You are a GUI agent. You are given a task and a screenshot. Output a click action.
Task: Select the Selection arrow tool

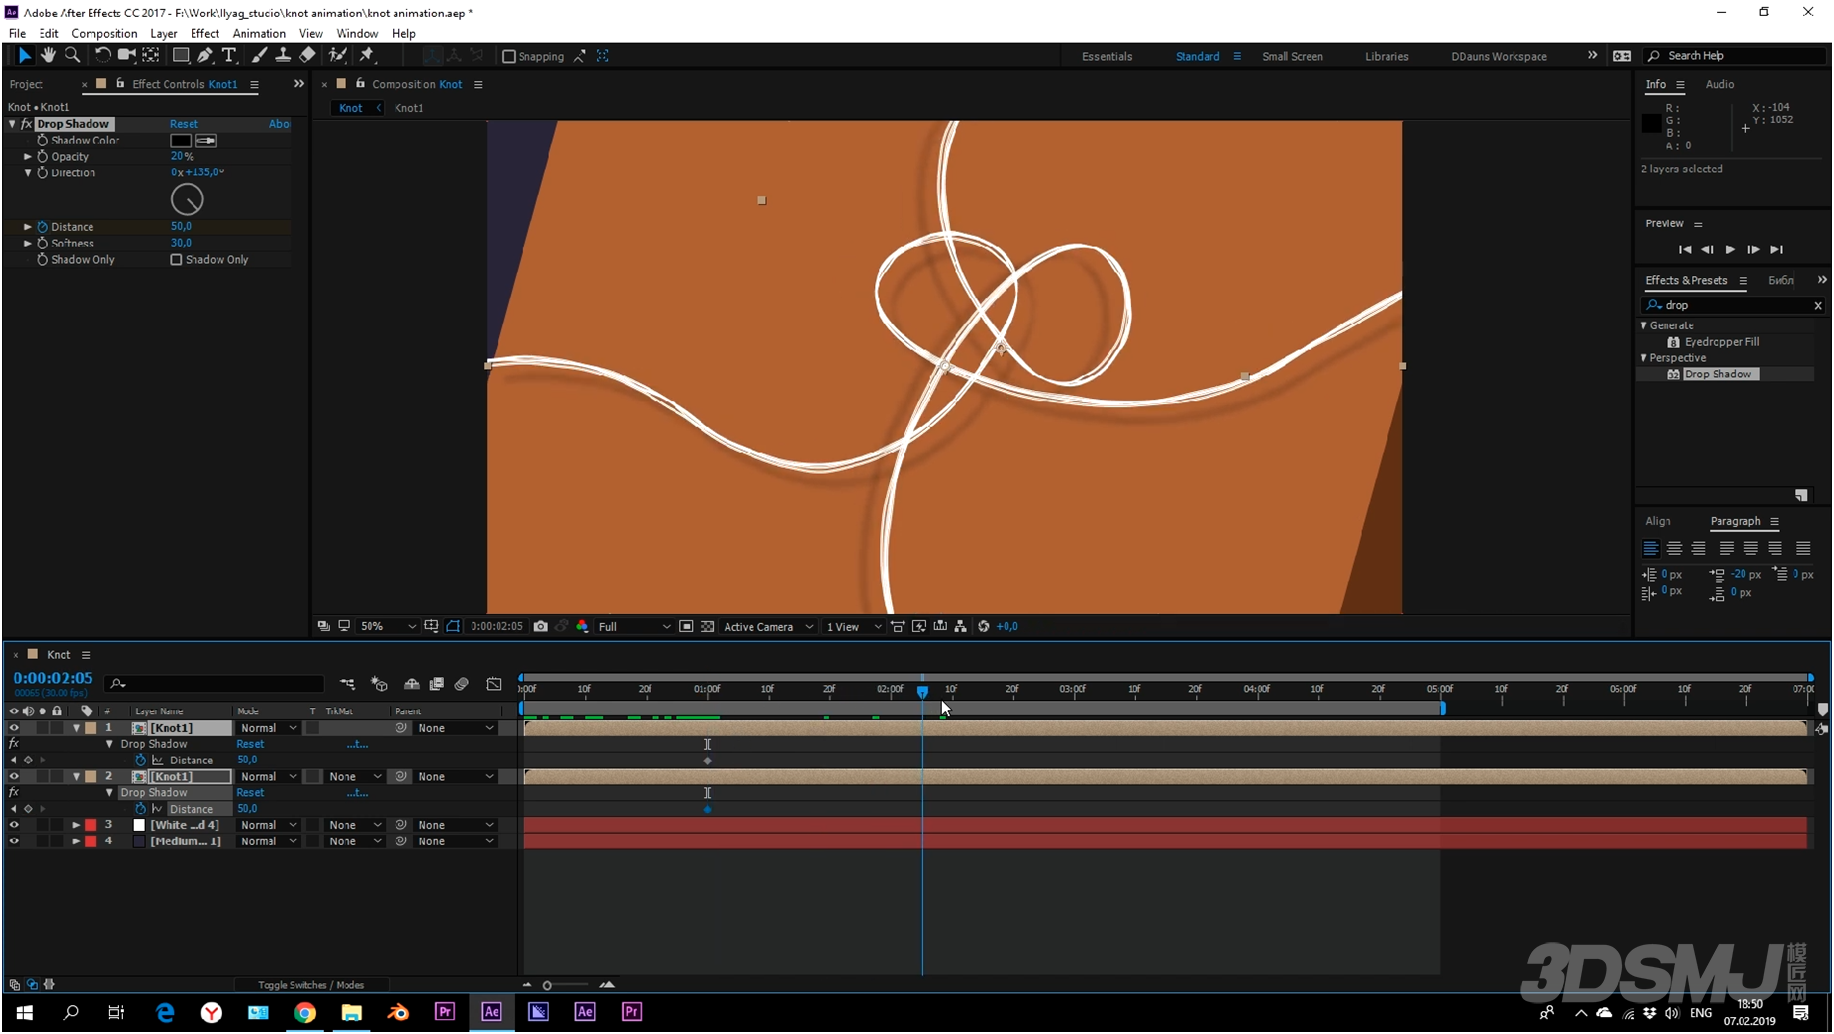coord(24,56)
